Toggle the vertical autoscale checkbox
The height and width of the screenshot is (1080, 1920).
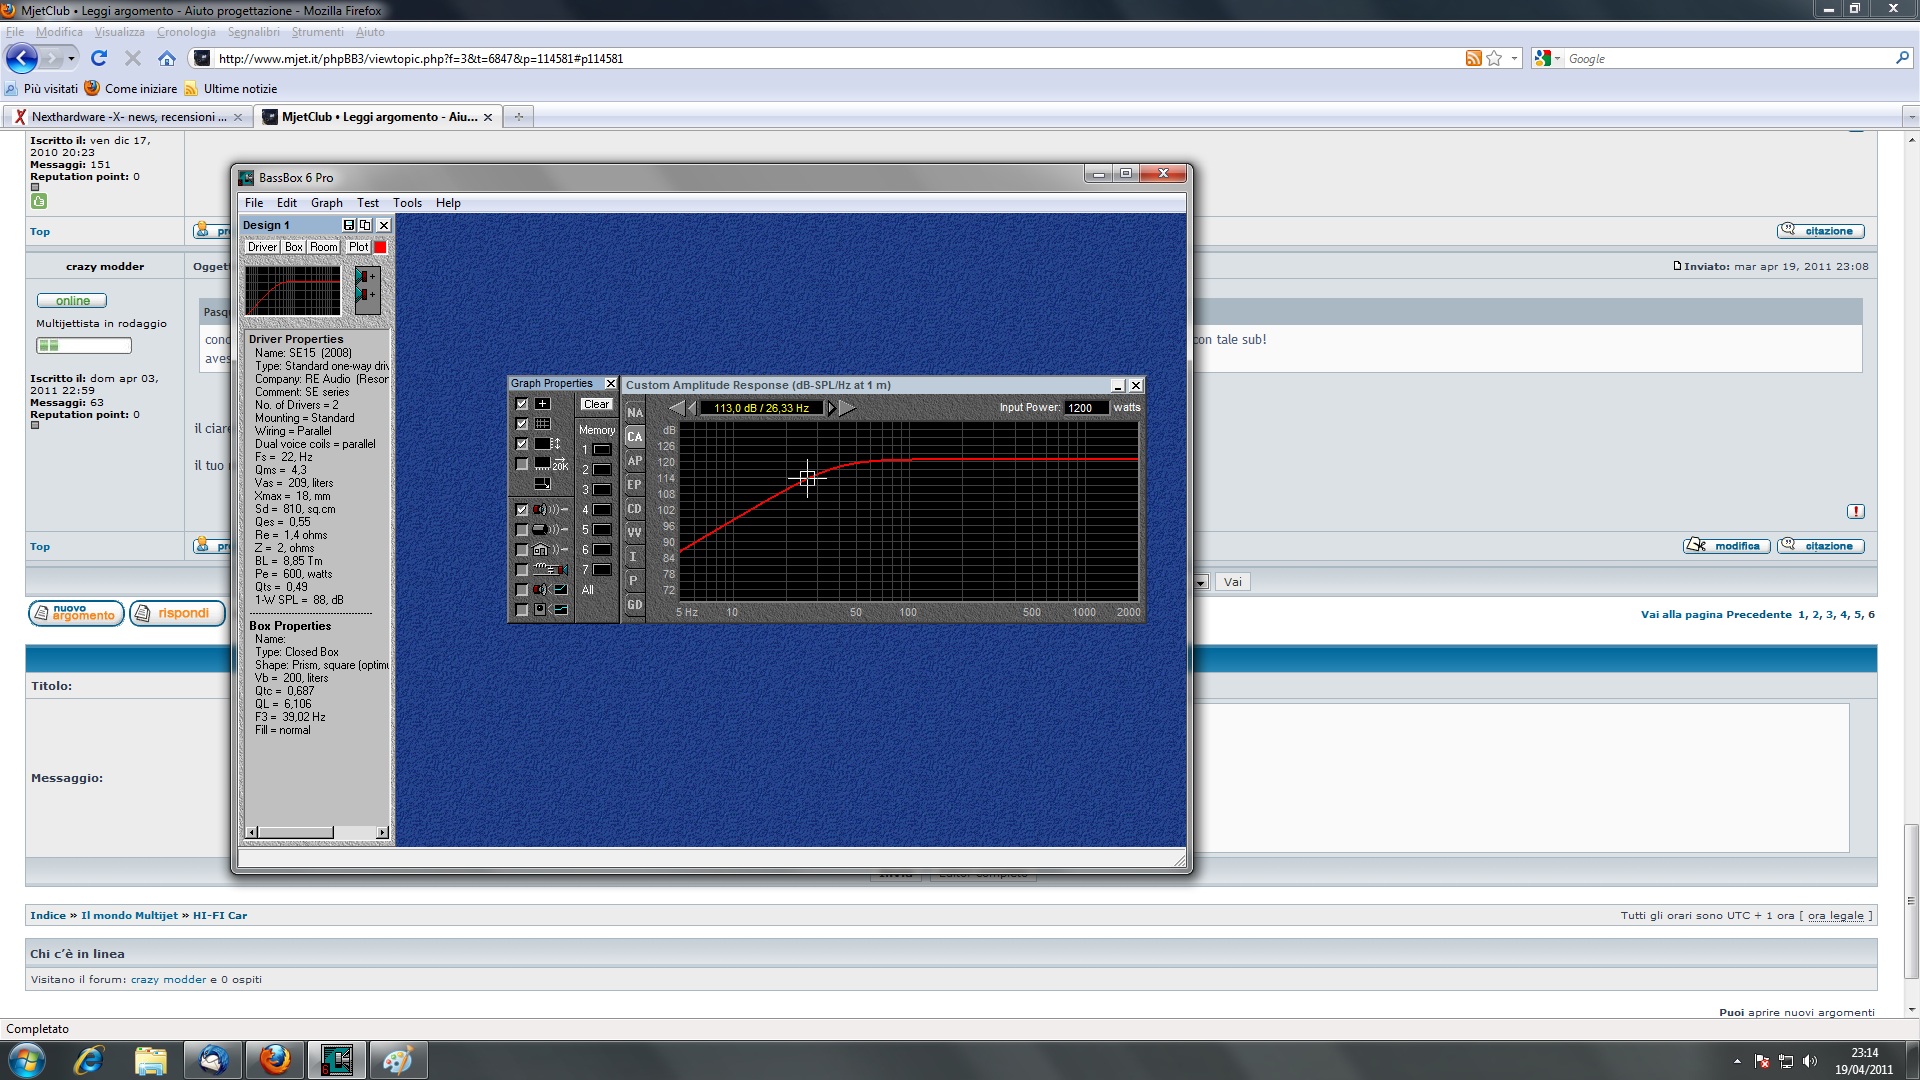coord(521,444)
